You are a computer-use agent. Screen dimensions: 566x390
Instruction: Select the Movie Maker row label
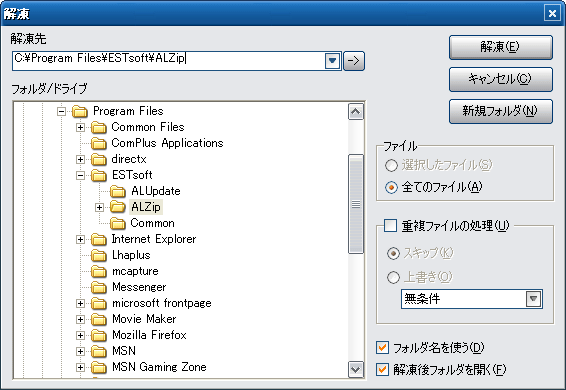pyautogui.click(x=144, y=319)
